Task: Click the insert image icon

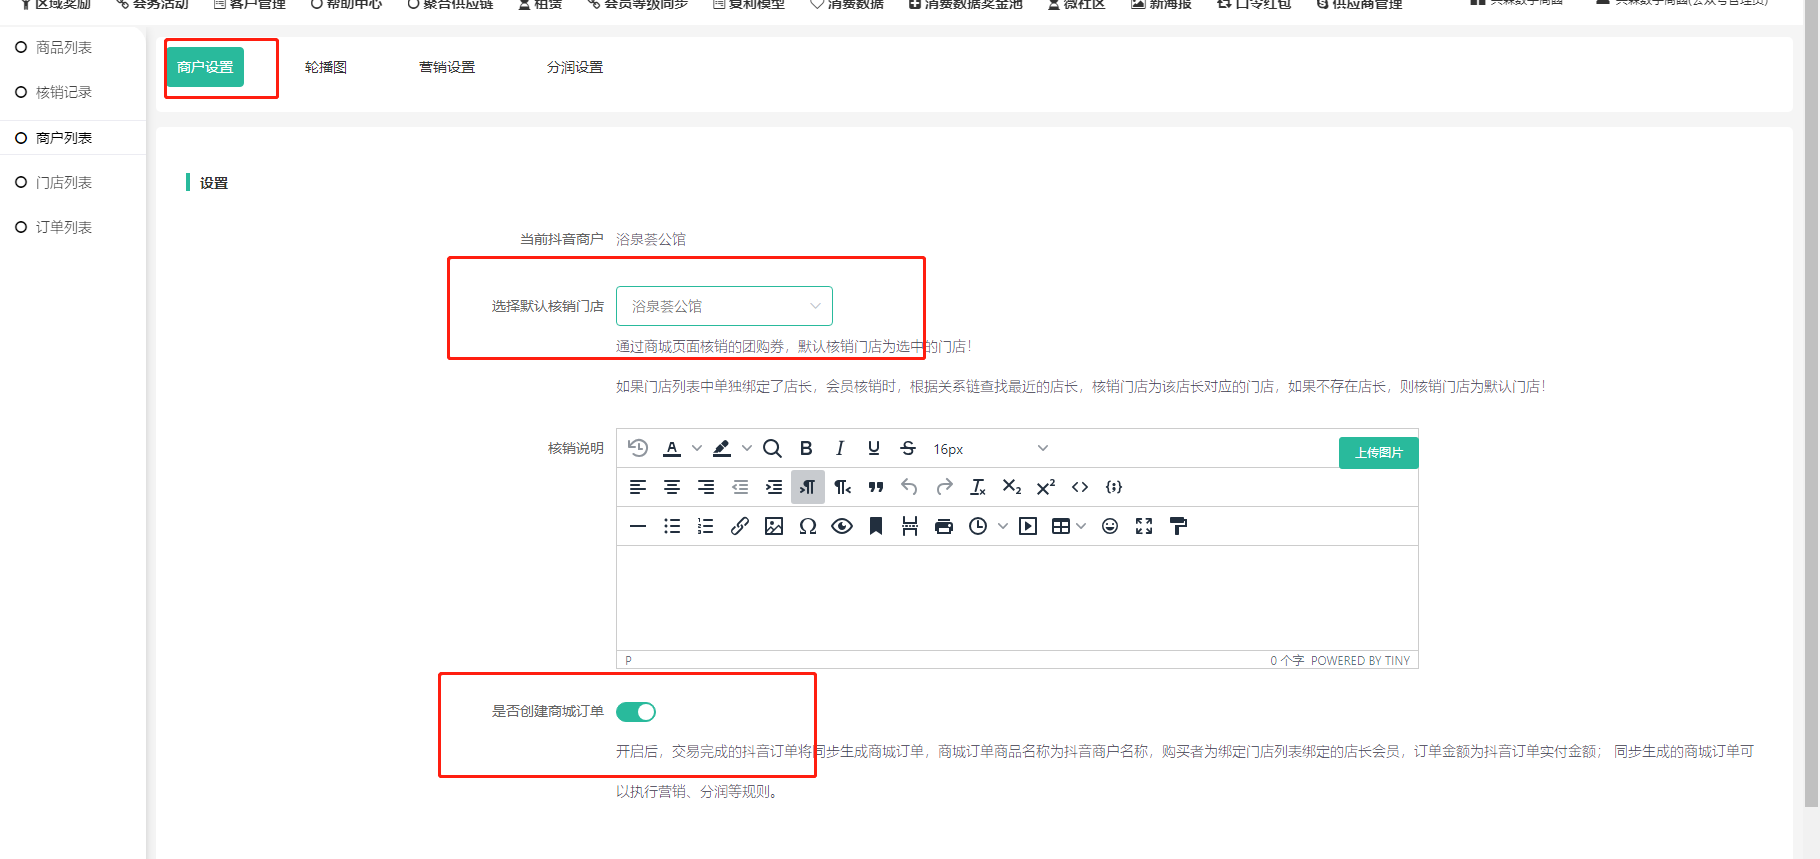Action: click(x=774, y=526)
